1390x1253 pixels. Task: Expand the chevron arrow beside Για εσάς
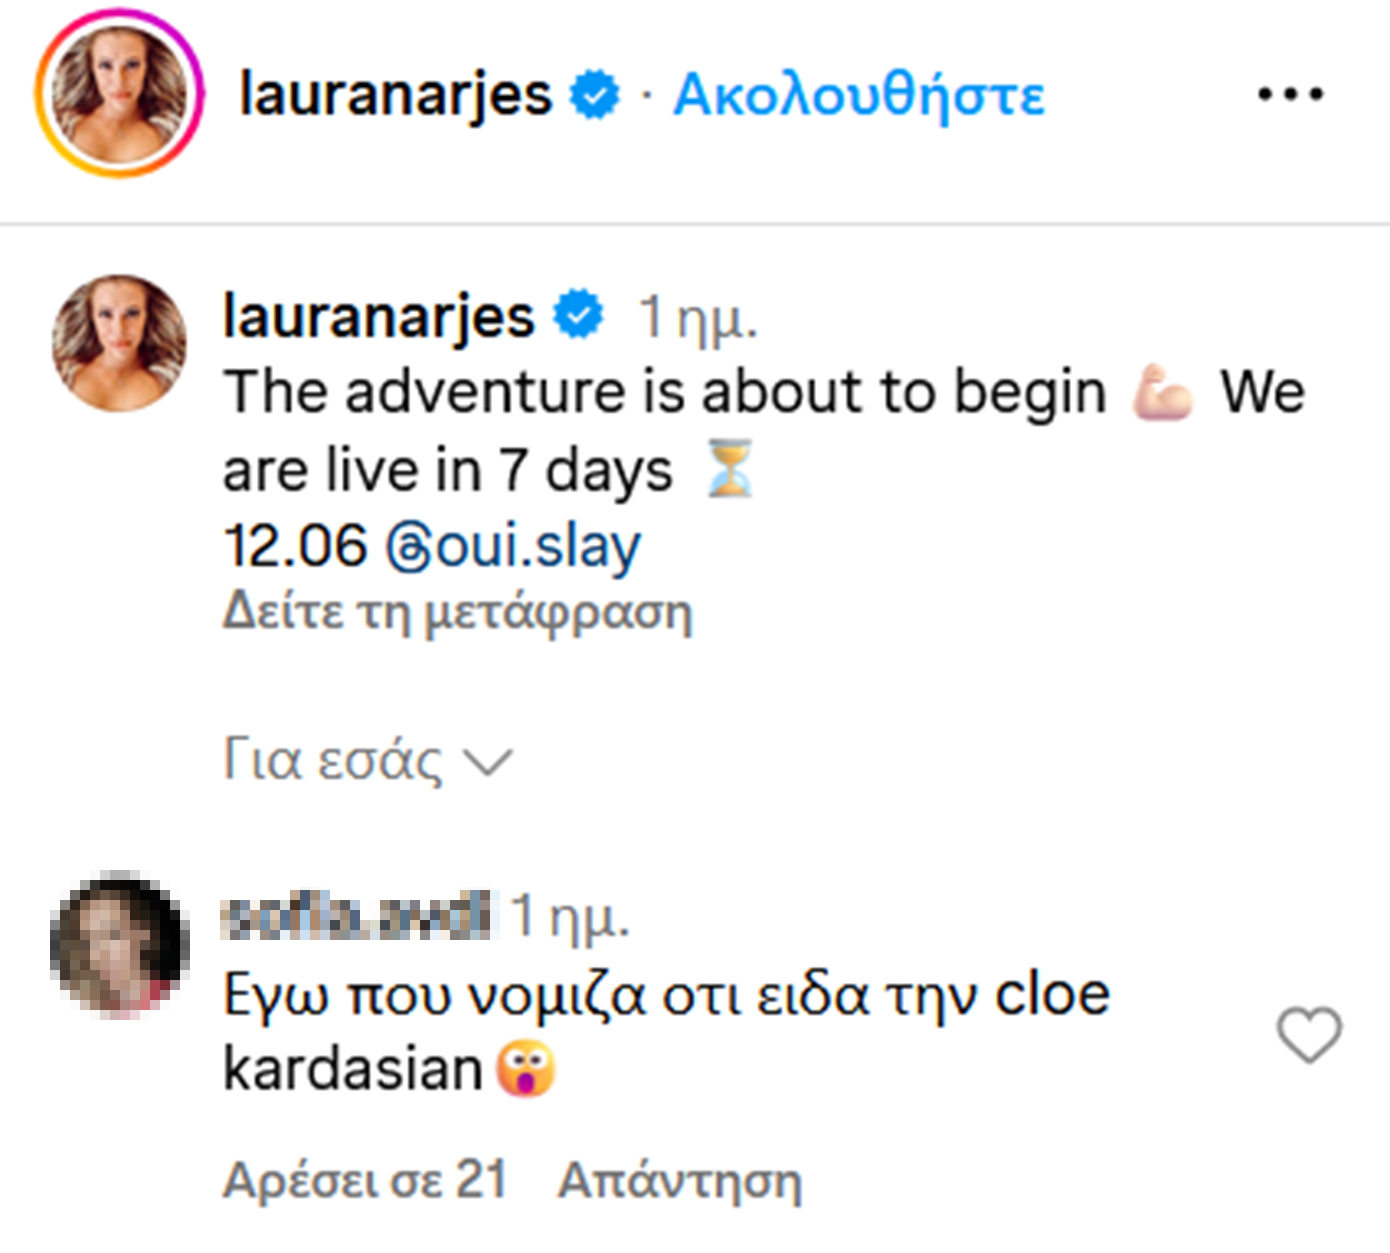pos(489,763)
